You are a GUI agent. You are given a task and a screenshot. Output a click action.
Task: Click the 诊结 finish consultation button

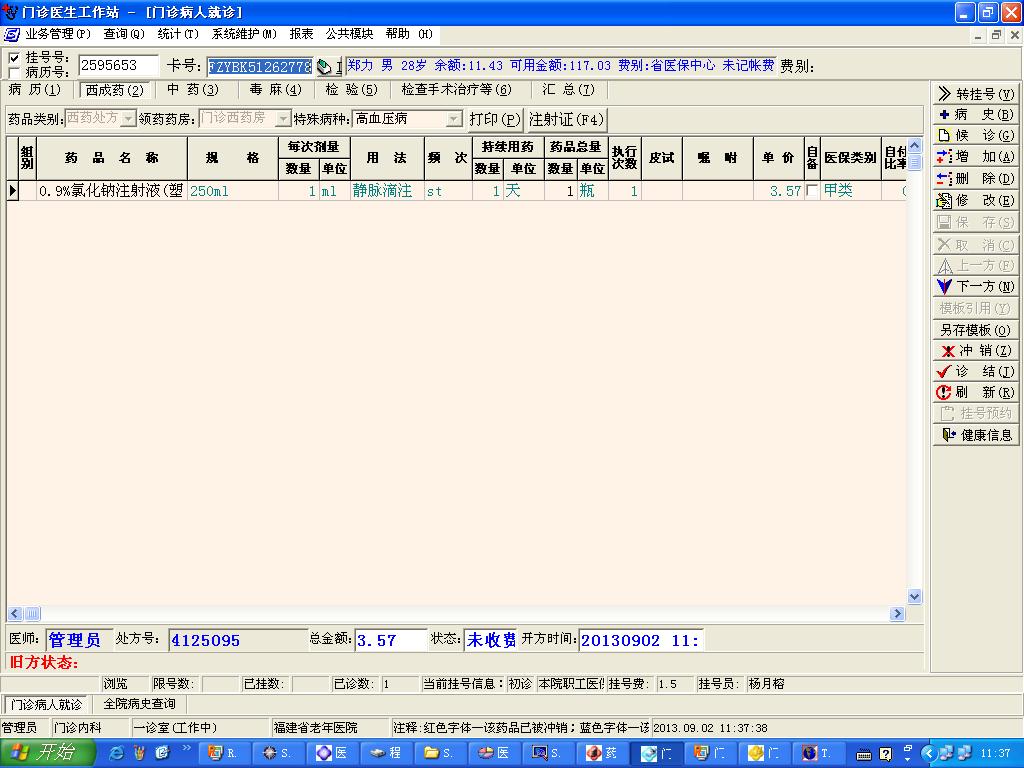coord(975,372)
